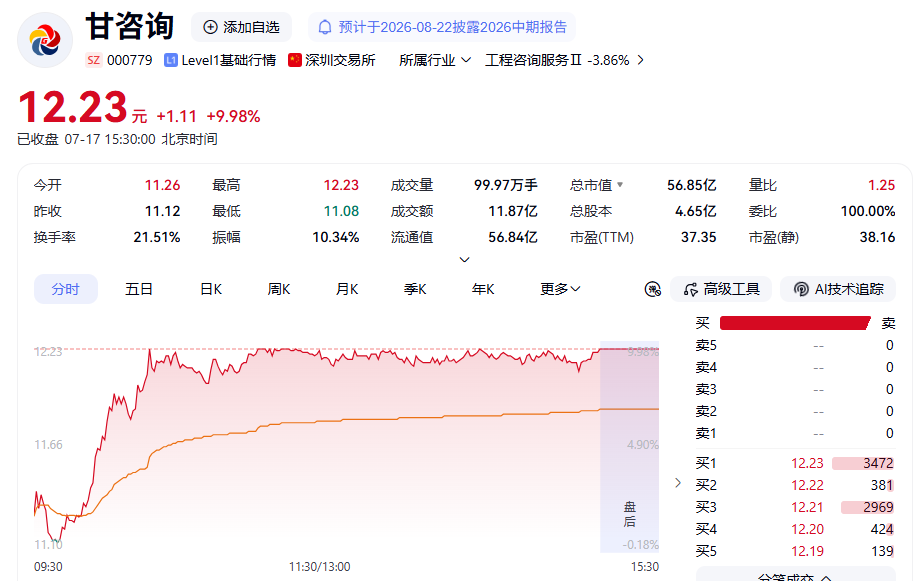This screenshot has width=920, height=581.
Task: Click the 量比 value 1.25
Action: (881, 185)
